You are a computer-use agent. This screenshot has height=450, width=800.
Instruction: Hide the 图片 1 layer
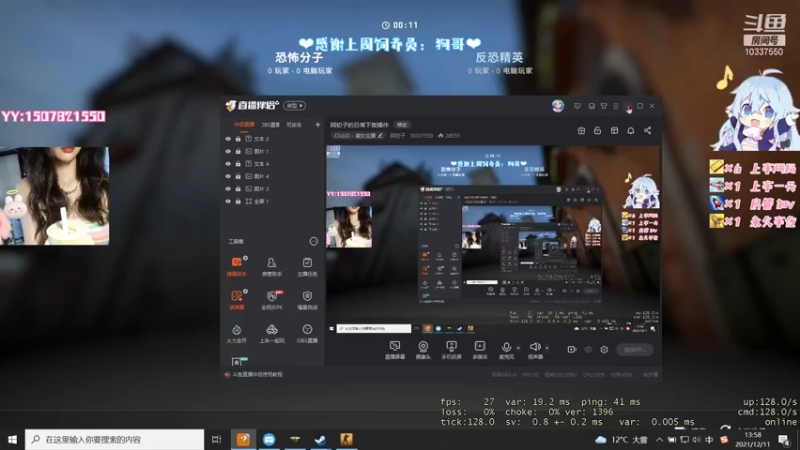[228, 151]
